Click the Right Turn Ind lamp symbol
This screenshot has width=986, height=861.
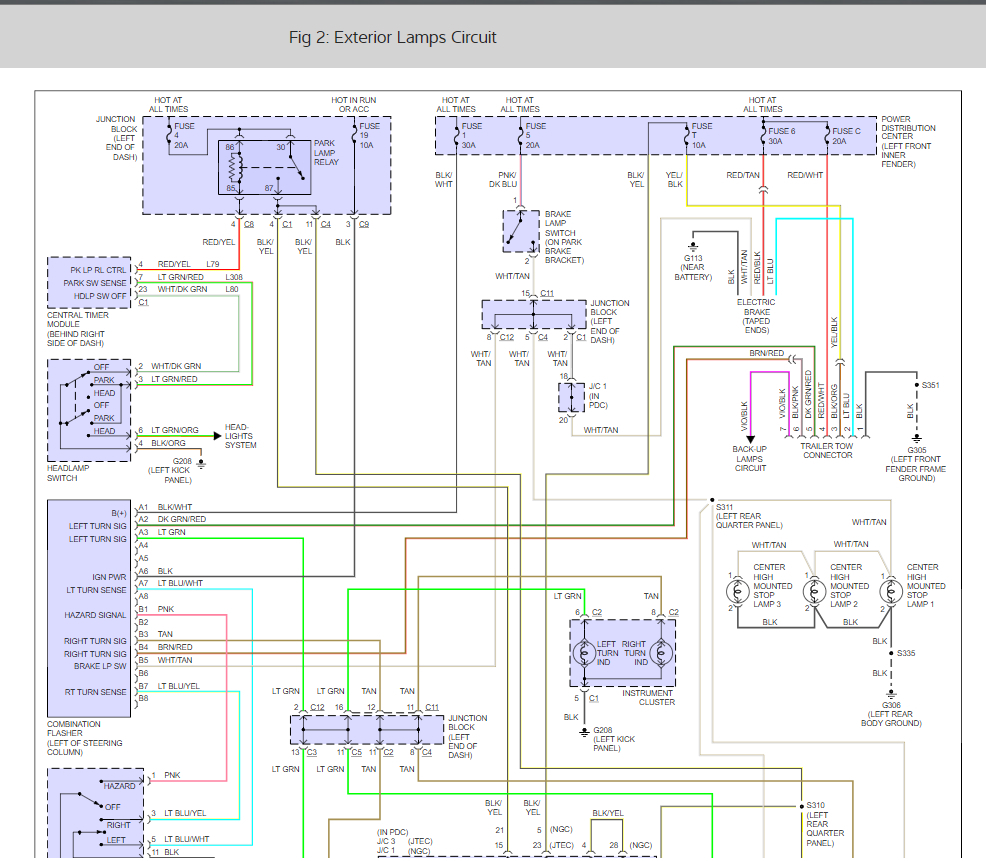coord(661,653)
